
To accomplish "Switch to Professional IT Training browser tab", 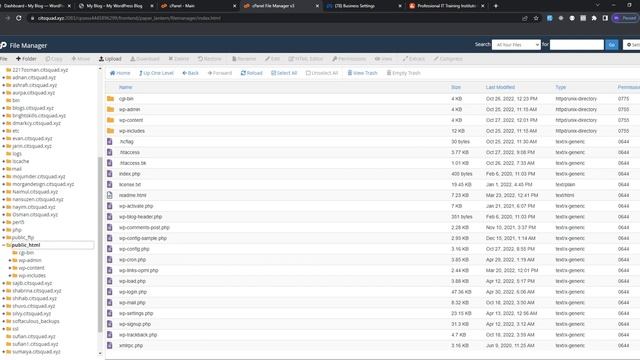I will pos(447,6).
